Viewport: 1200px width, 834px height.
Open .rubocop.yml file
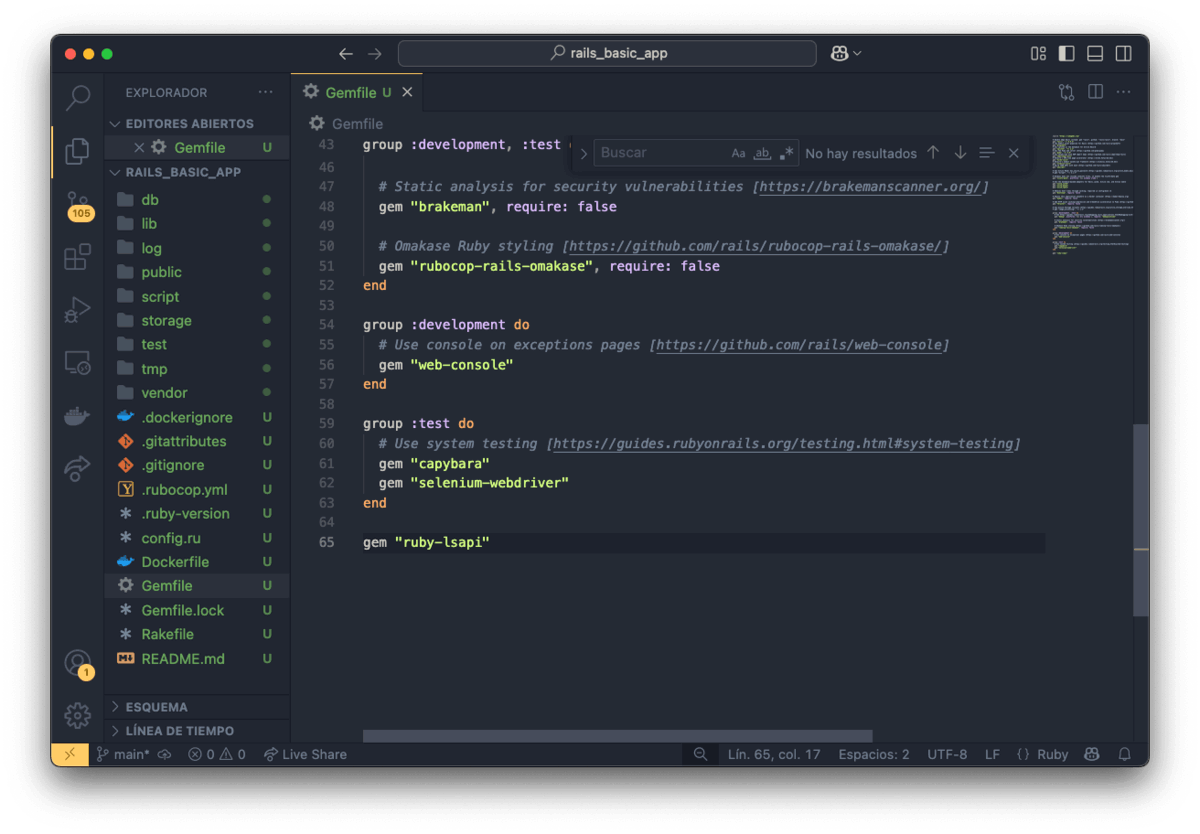(197, 490)
